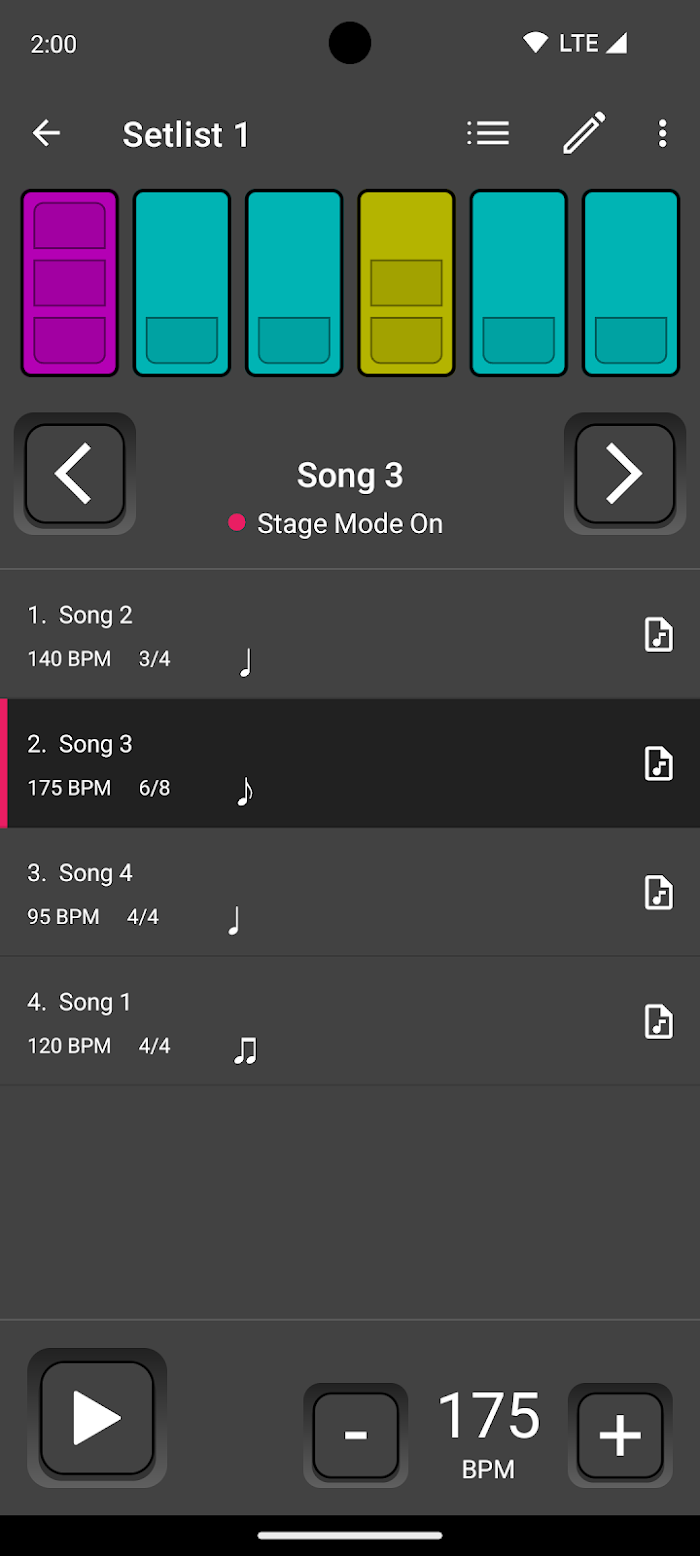The height and width of the screenshot is (1556, 700).
Task: Tap the yellow fourth beat pad
Action: coord(406,283)
